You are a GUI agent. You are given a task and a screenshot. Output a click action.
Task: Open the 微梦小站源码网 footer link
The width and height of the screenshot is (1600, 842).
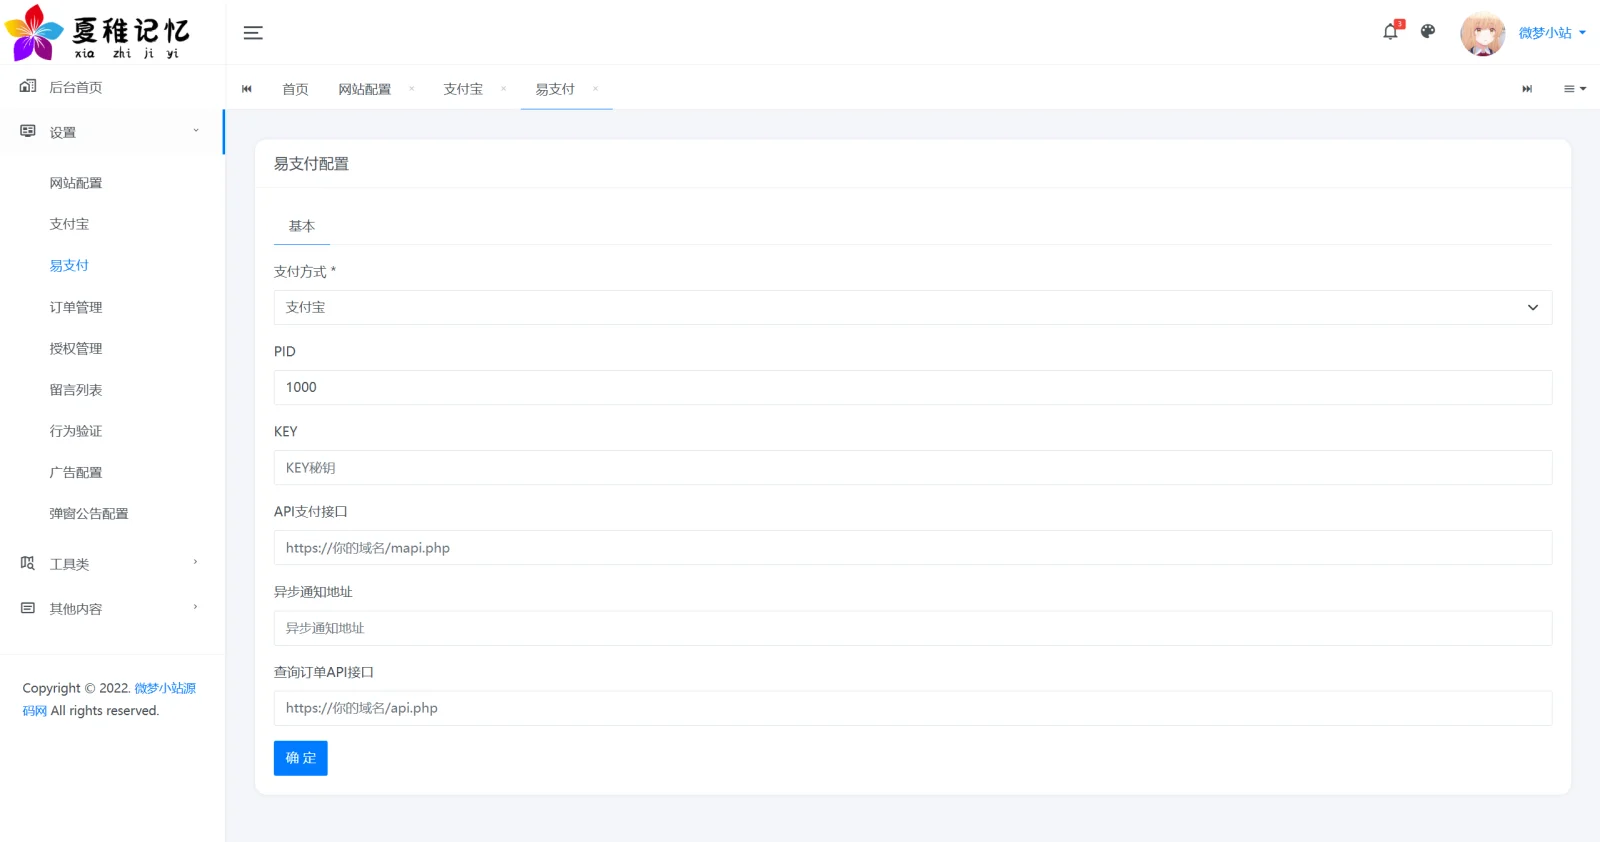(x=165, y=688)
